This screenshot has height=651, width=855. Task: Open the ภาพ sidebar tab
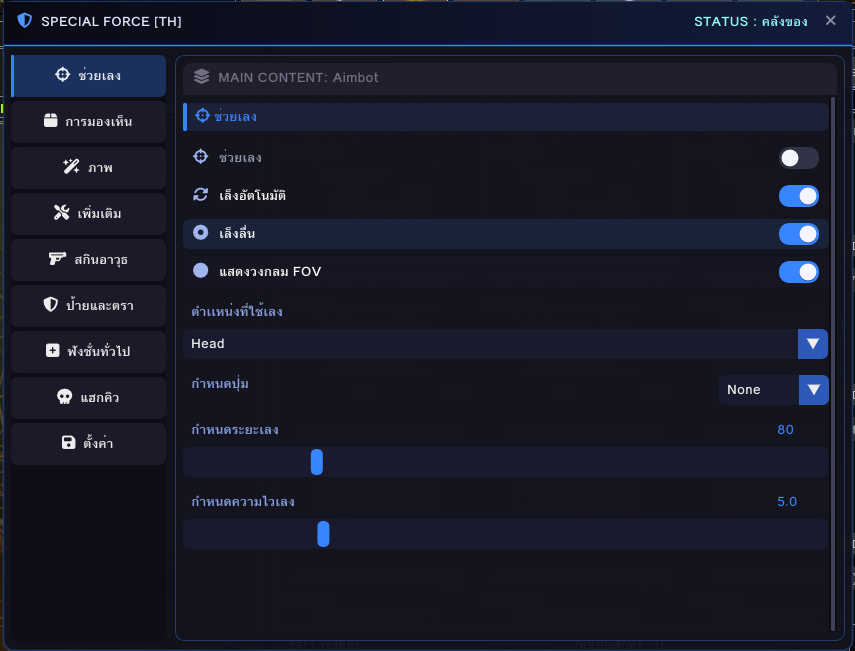[88, 167]
